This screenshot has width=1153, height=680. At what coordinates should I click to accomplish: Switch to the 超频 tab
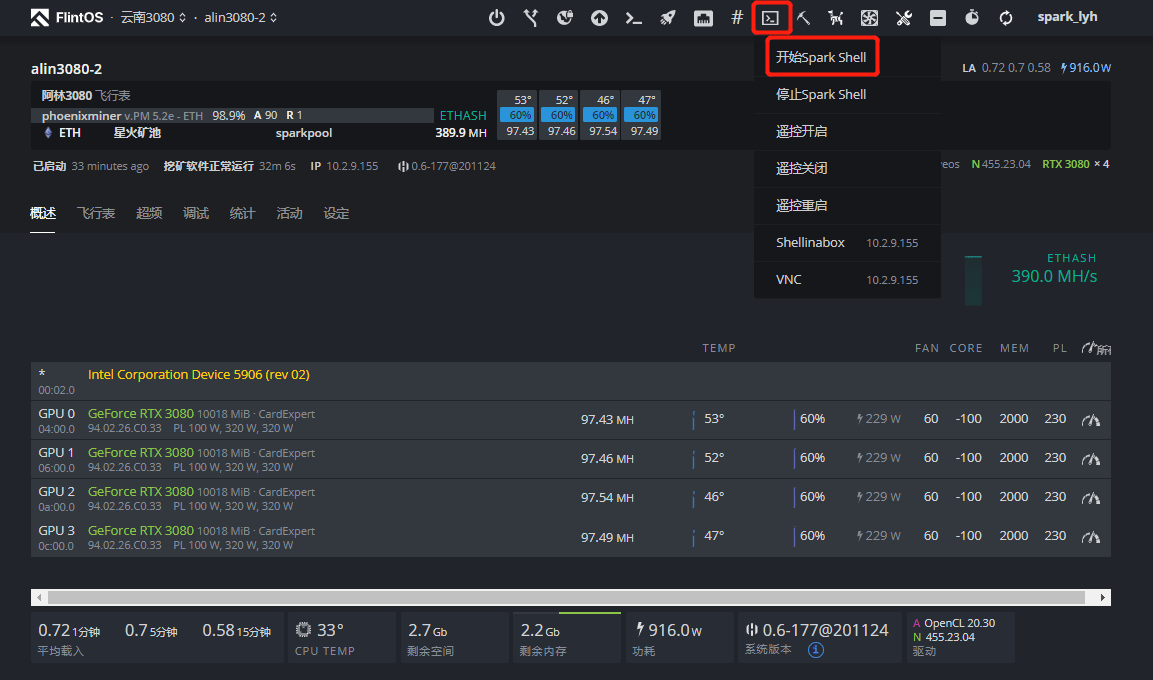148,212
